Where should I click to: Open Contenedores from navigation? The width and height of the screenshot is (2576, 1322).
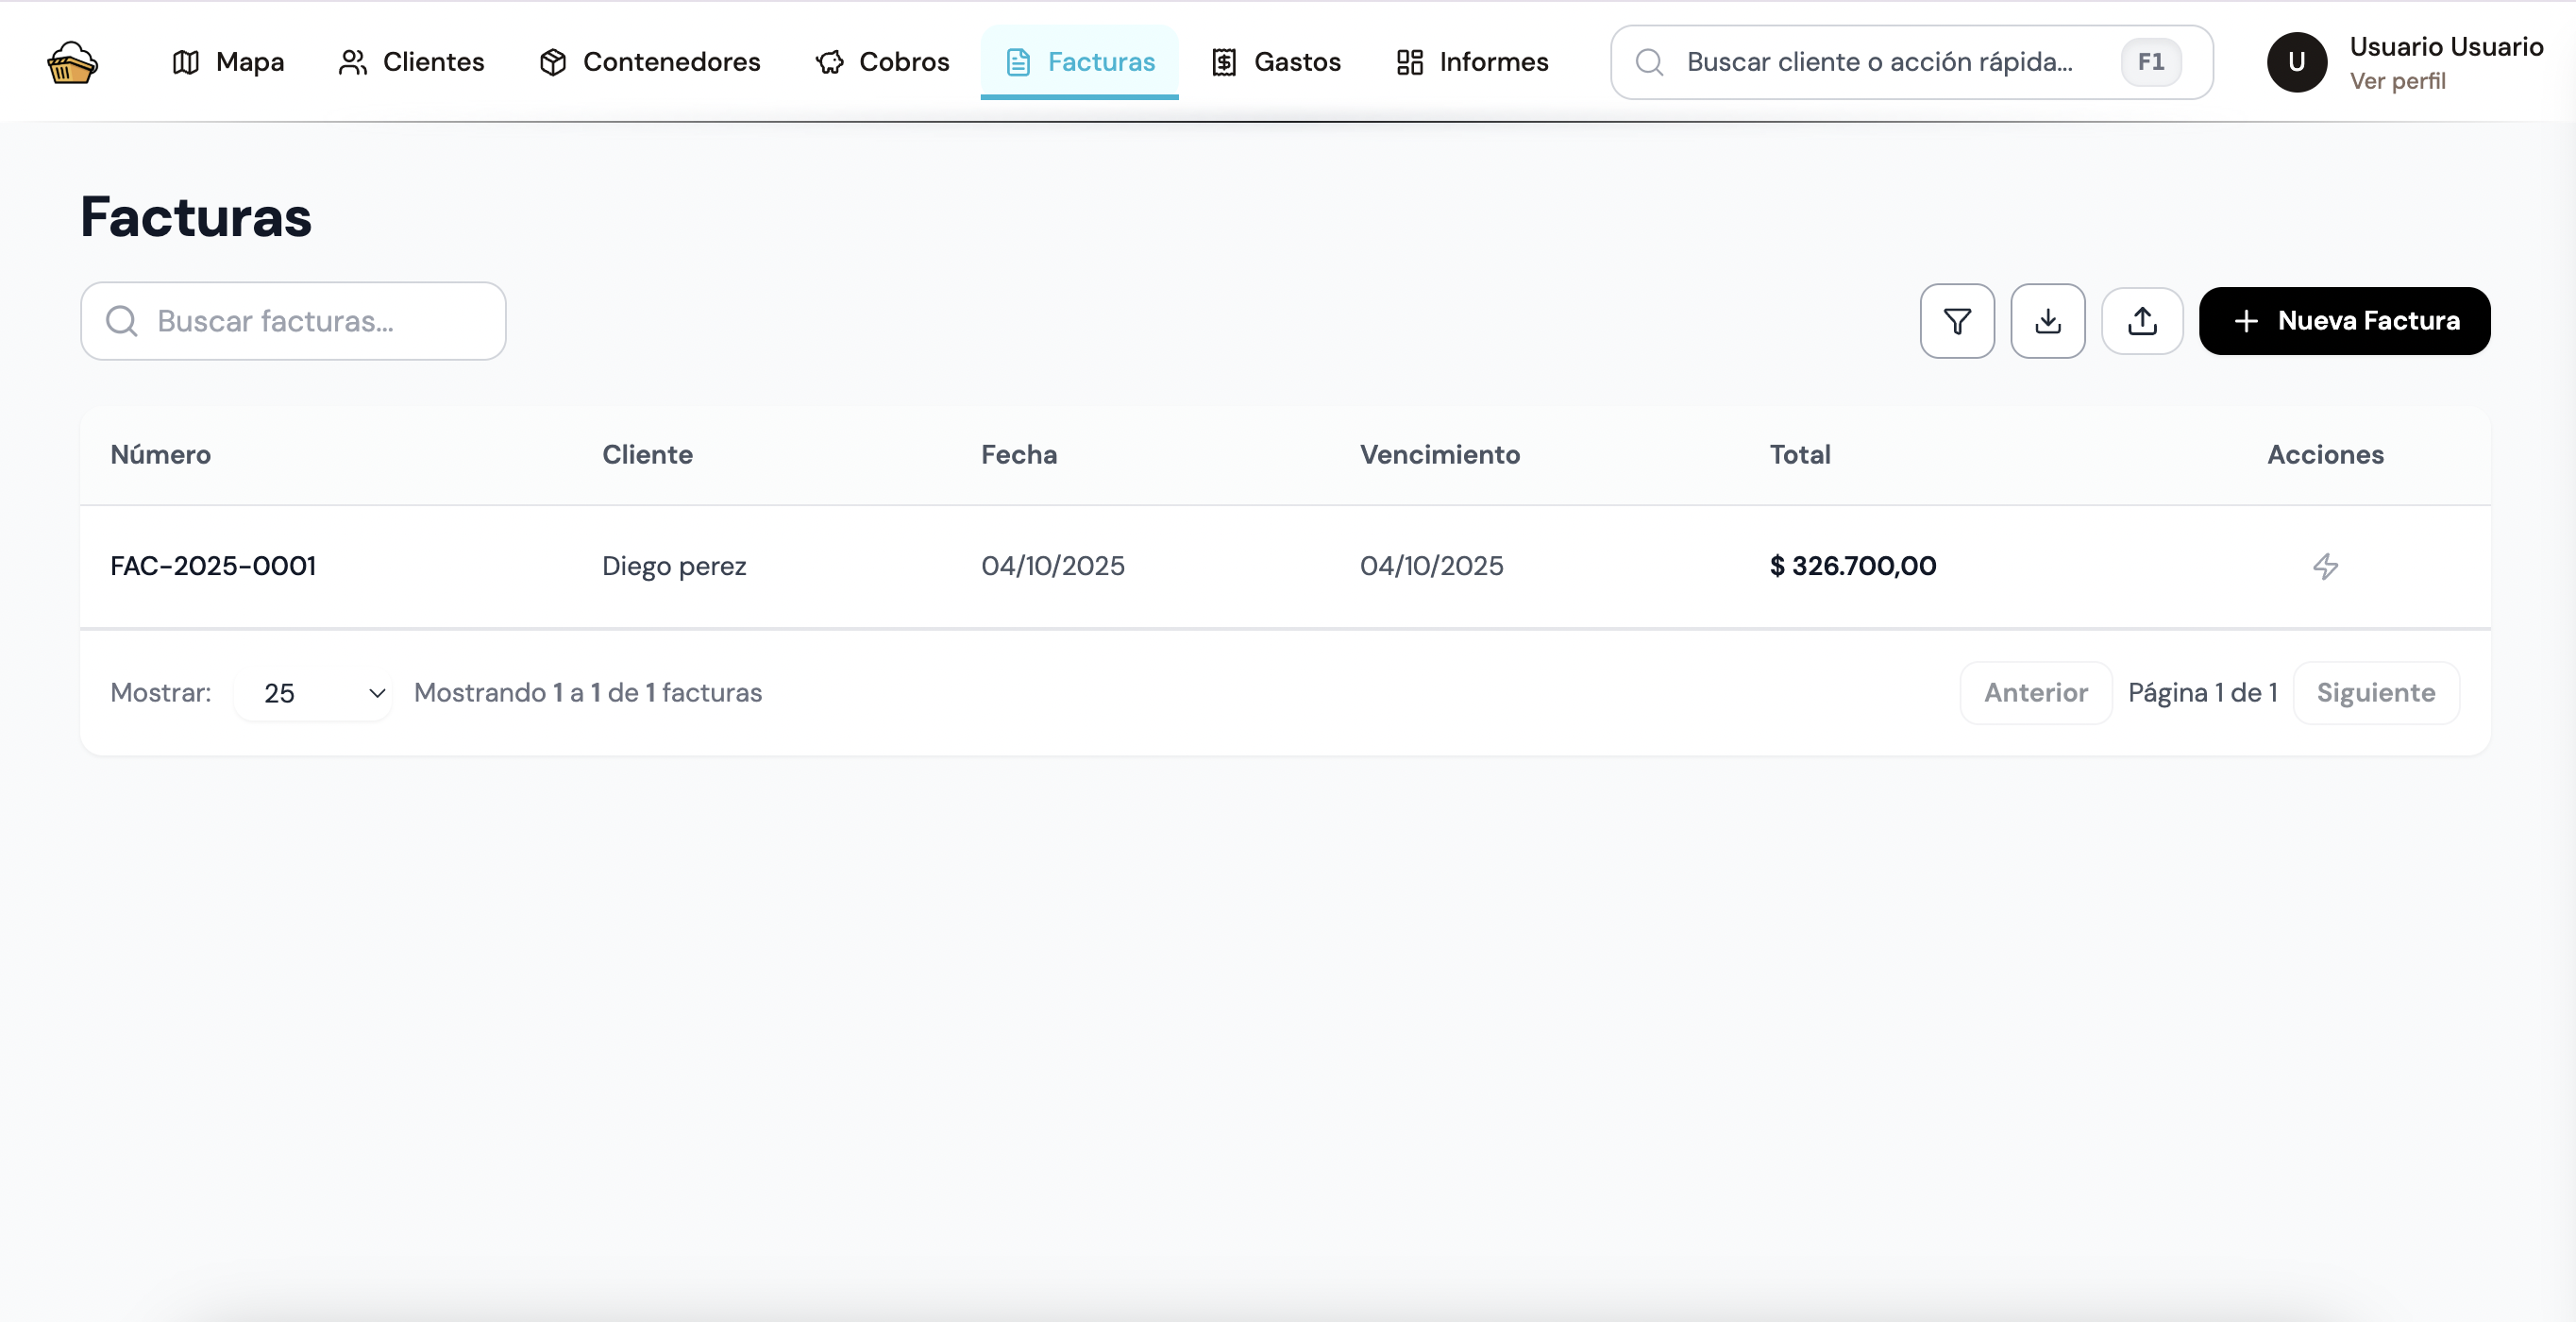[x=650, y=62]
